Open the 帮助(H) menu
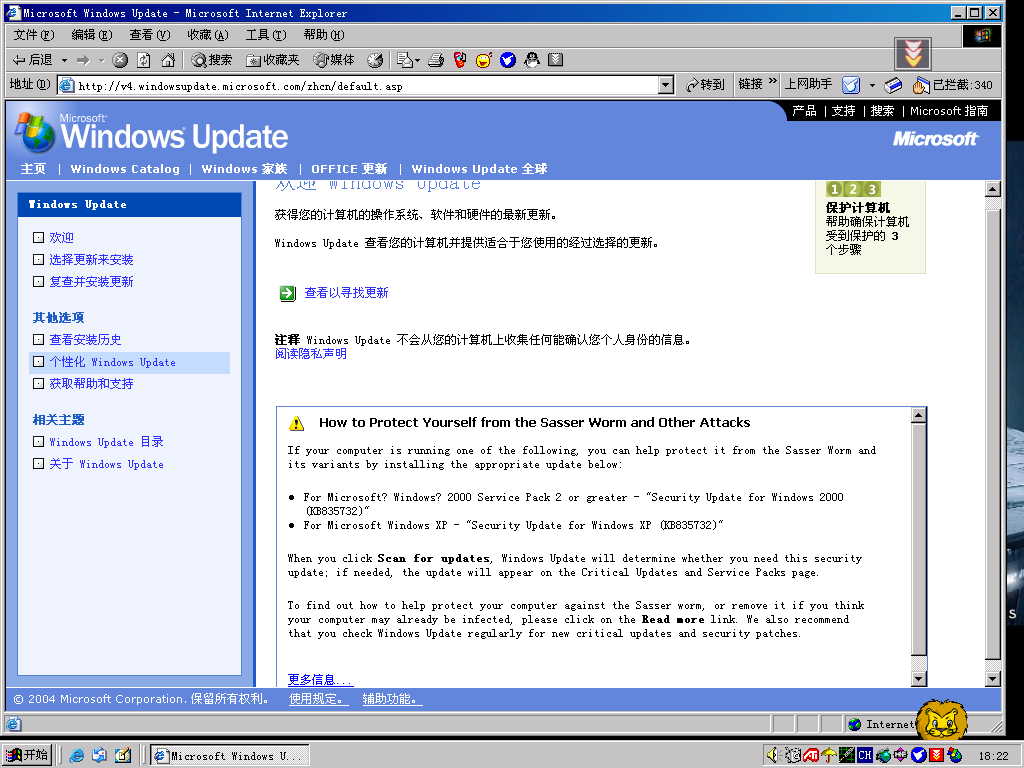The image size is (1024, 768). (x=324, y=35)
